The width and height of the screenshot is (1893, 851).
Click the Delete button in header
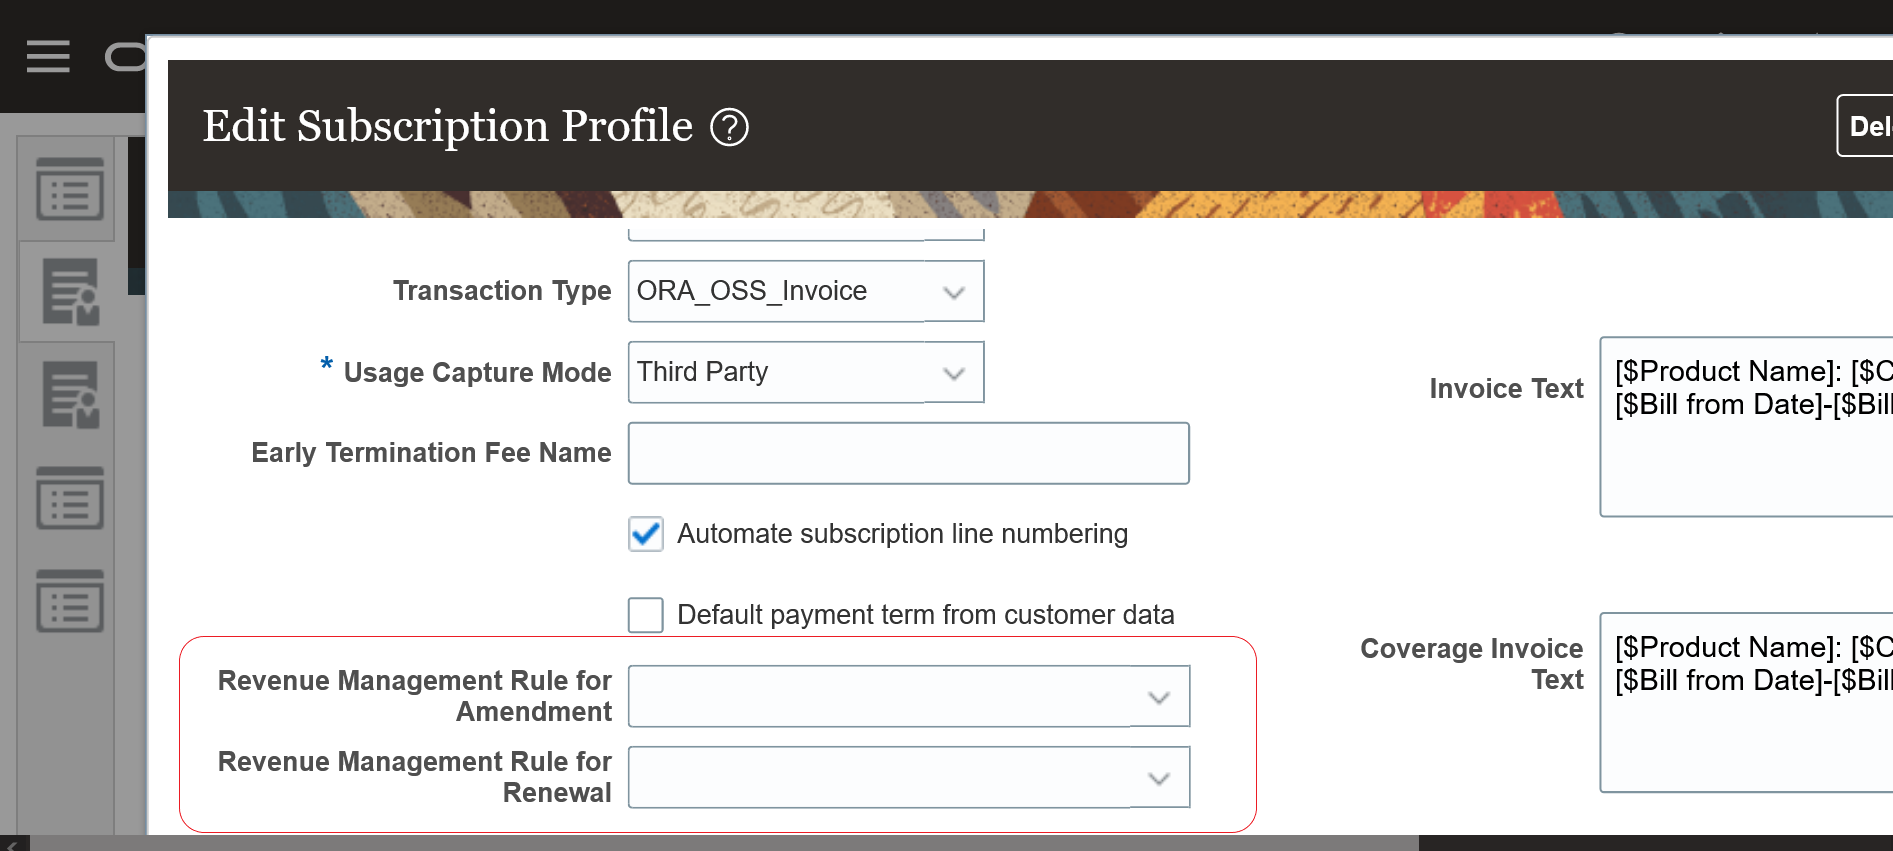[x=1866, y=126]
